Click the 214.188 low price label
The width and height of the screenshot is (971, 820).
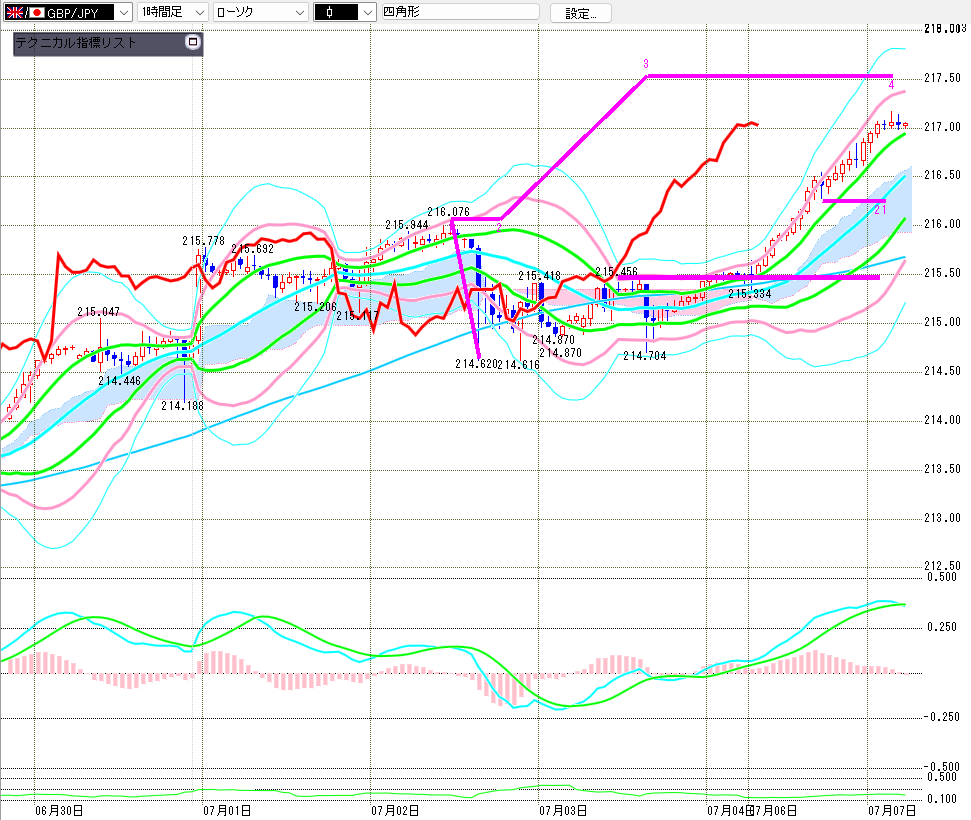click(x=182, y=406)
